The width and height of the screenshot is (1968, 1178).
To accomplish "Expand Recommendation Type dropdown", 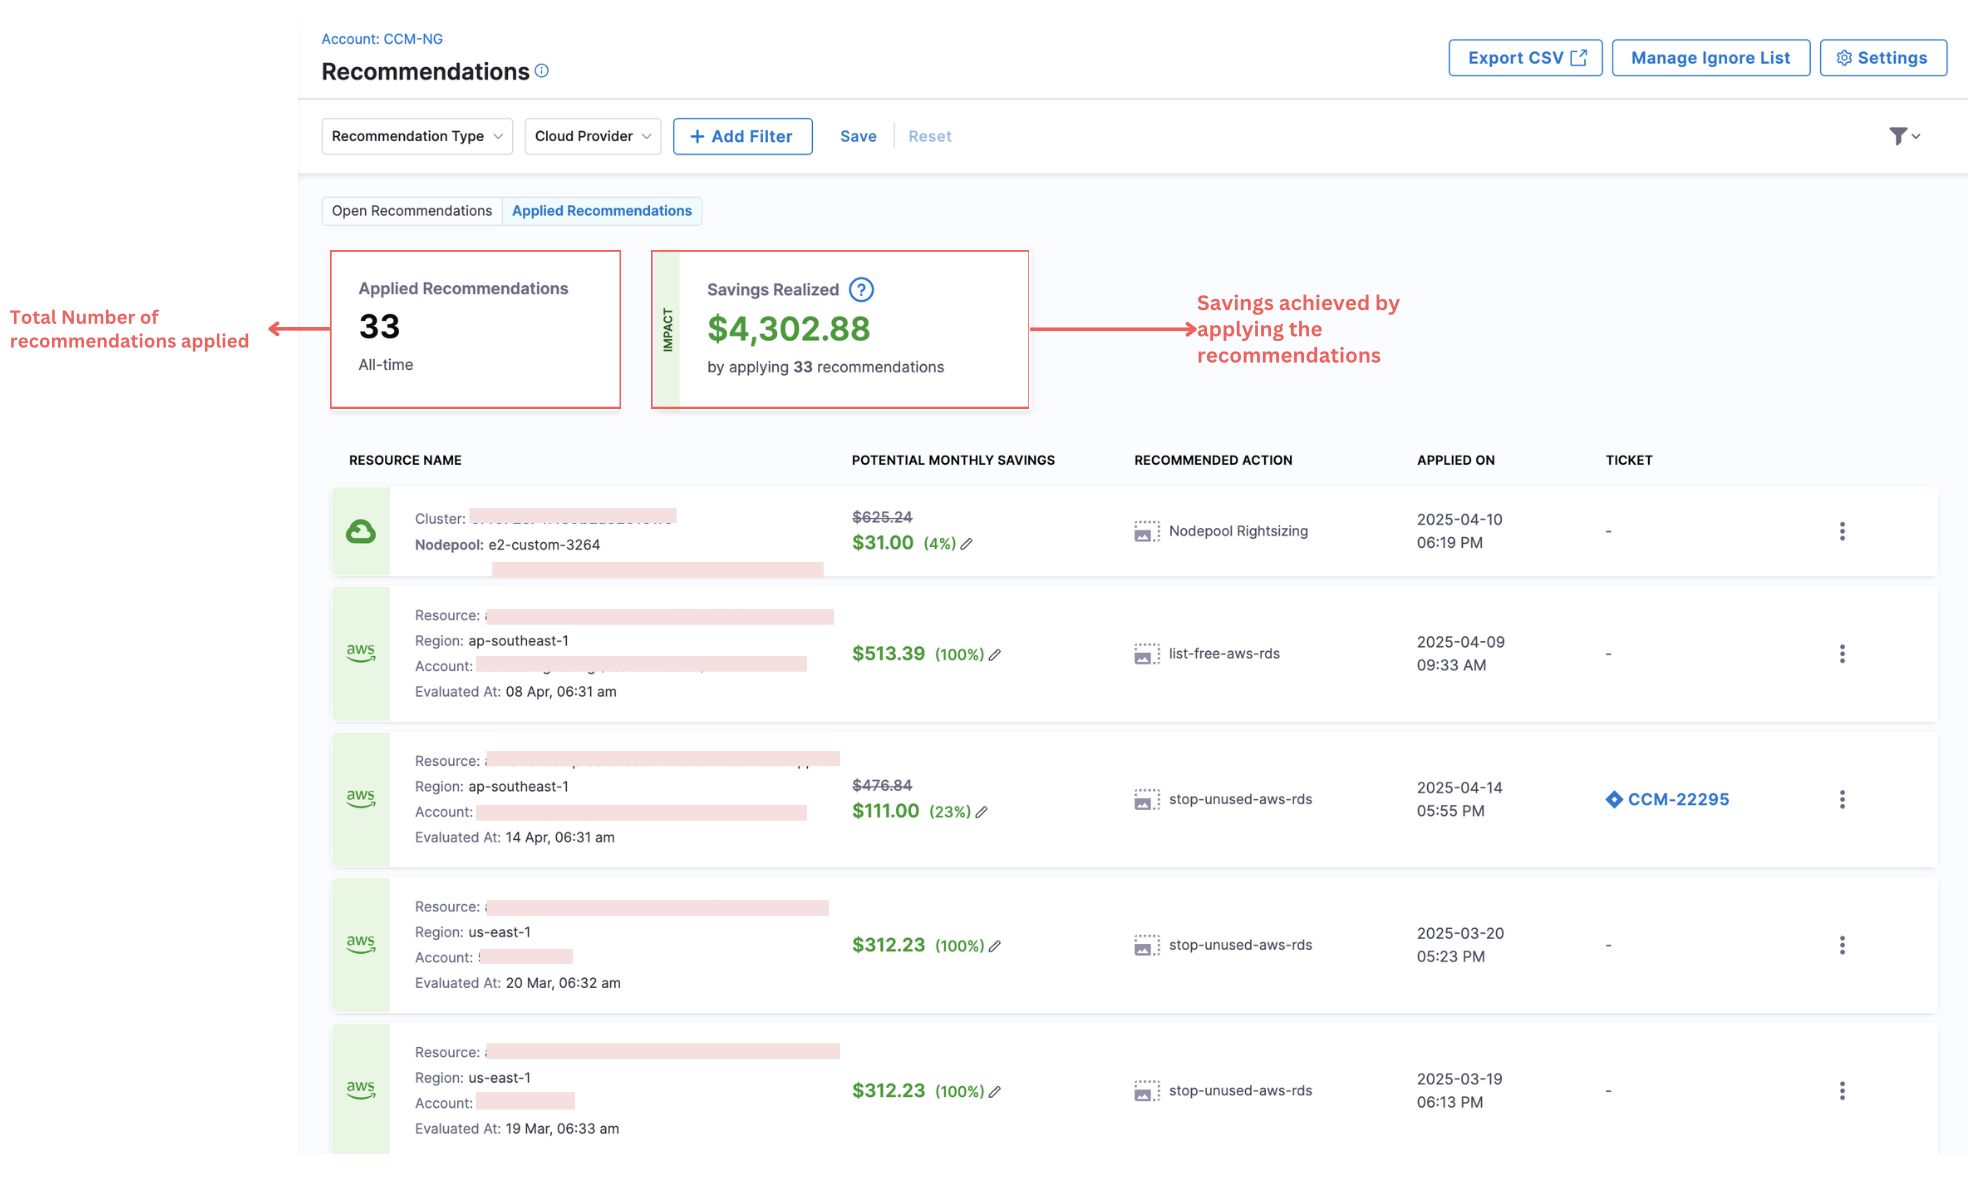I will pos(417,136).
